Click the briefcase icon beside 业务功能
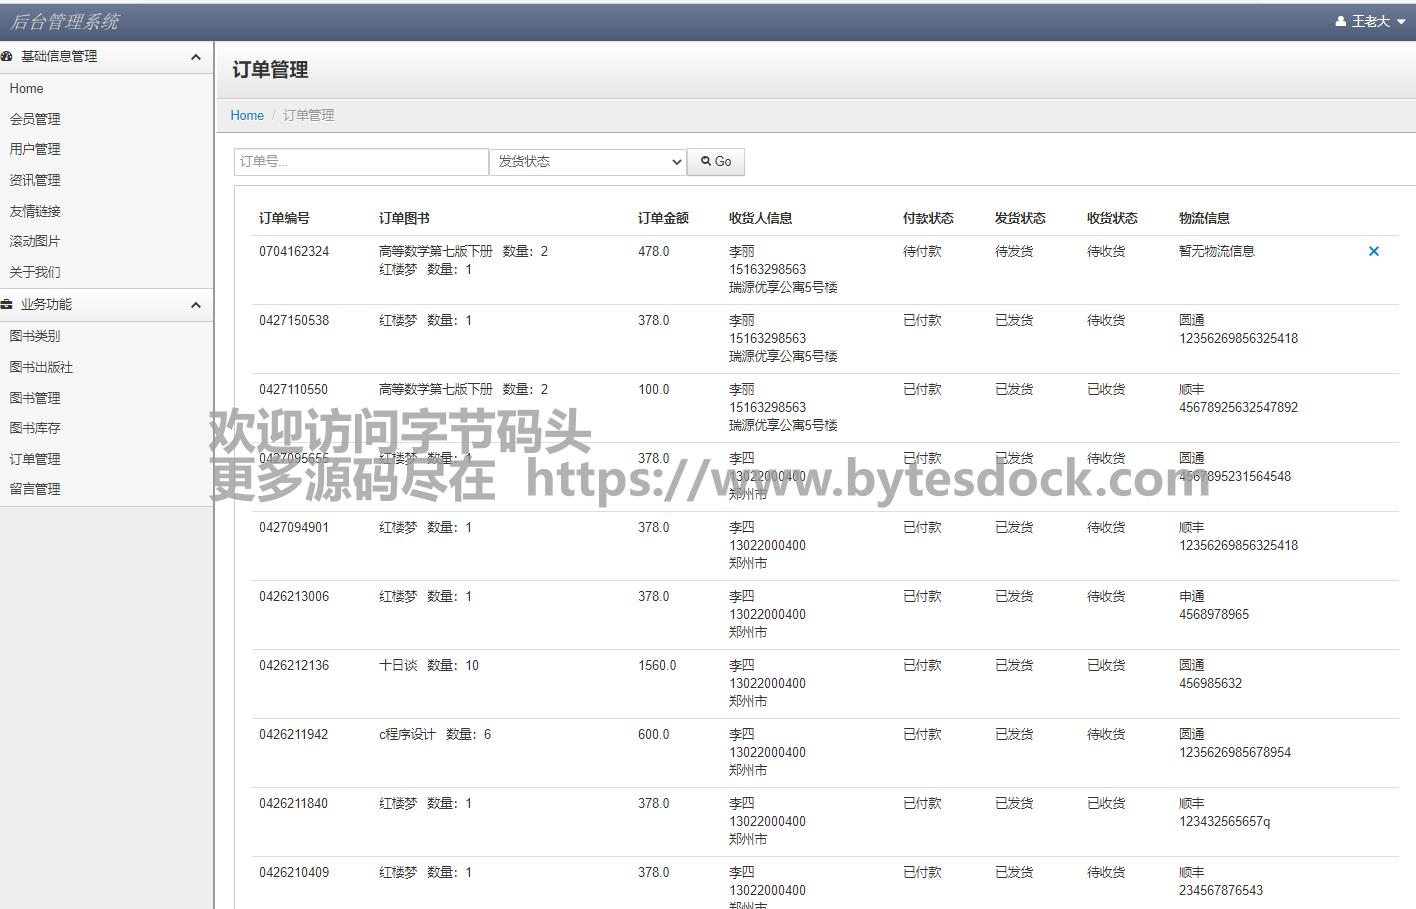This screenshot has height=909, width=1416. 7,305
